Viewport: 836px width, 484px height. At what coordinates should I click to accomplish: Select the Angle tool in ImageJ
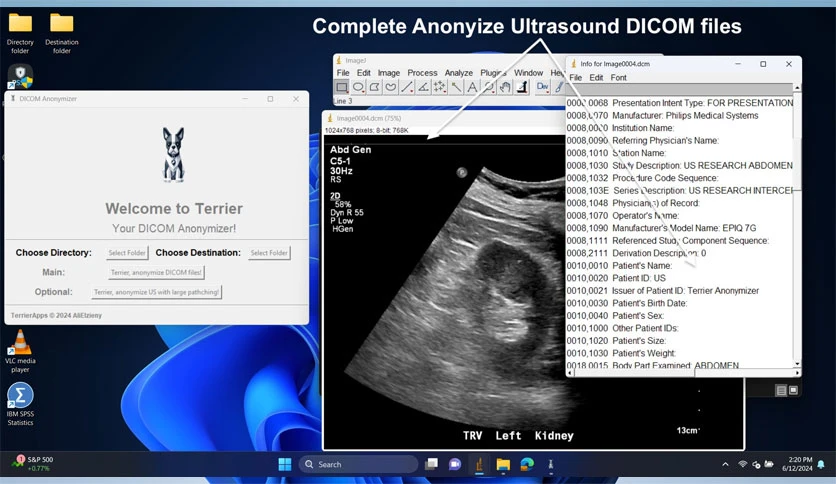click(x=423, y=87)
